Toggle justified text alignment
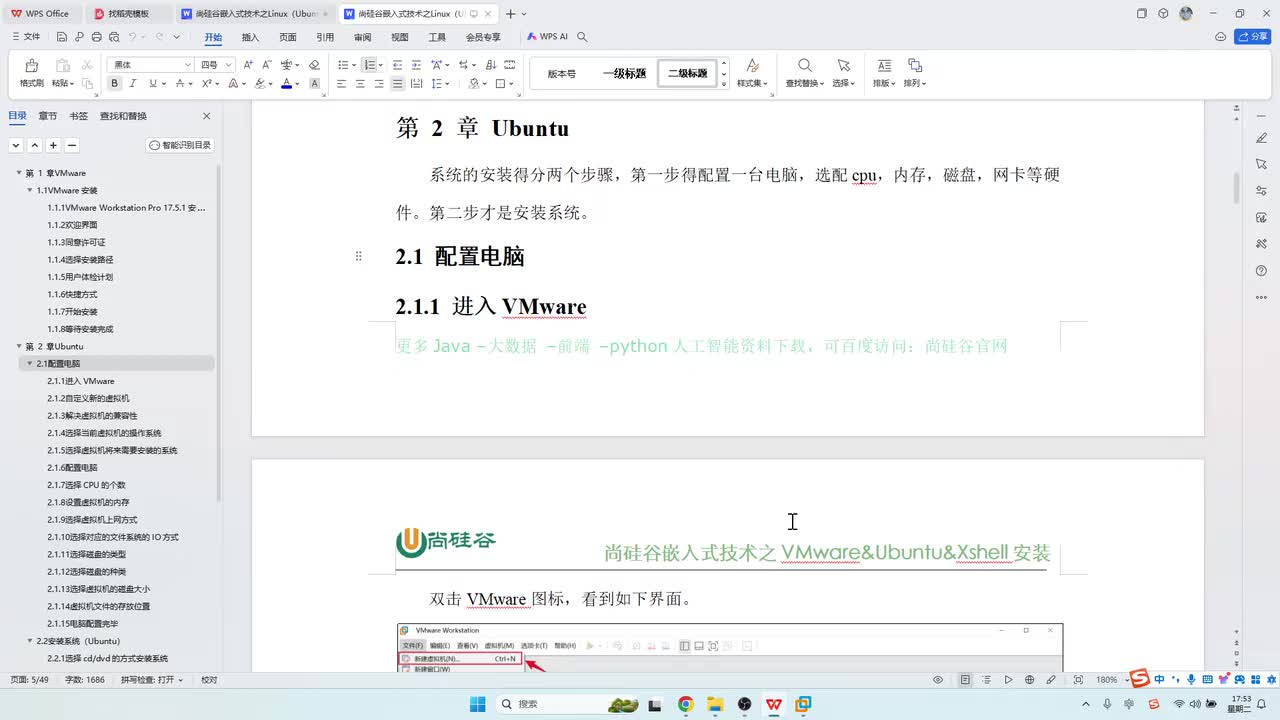The height and width of the screenshot is (720, 1280). (x=398, y=84)
